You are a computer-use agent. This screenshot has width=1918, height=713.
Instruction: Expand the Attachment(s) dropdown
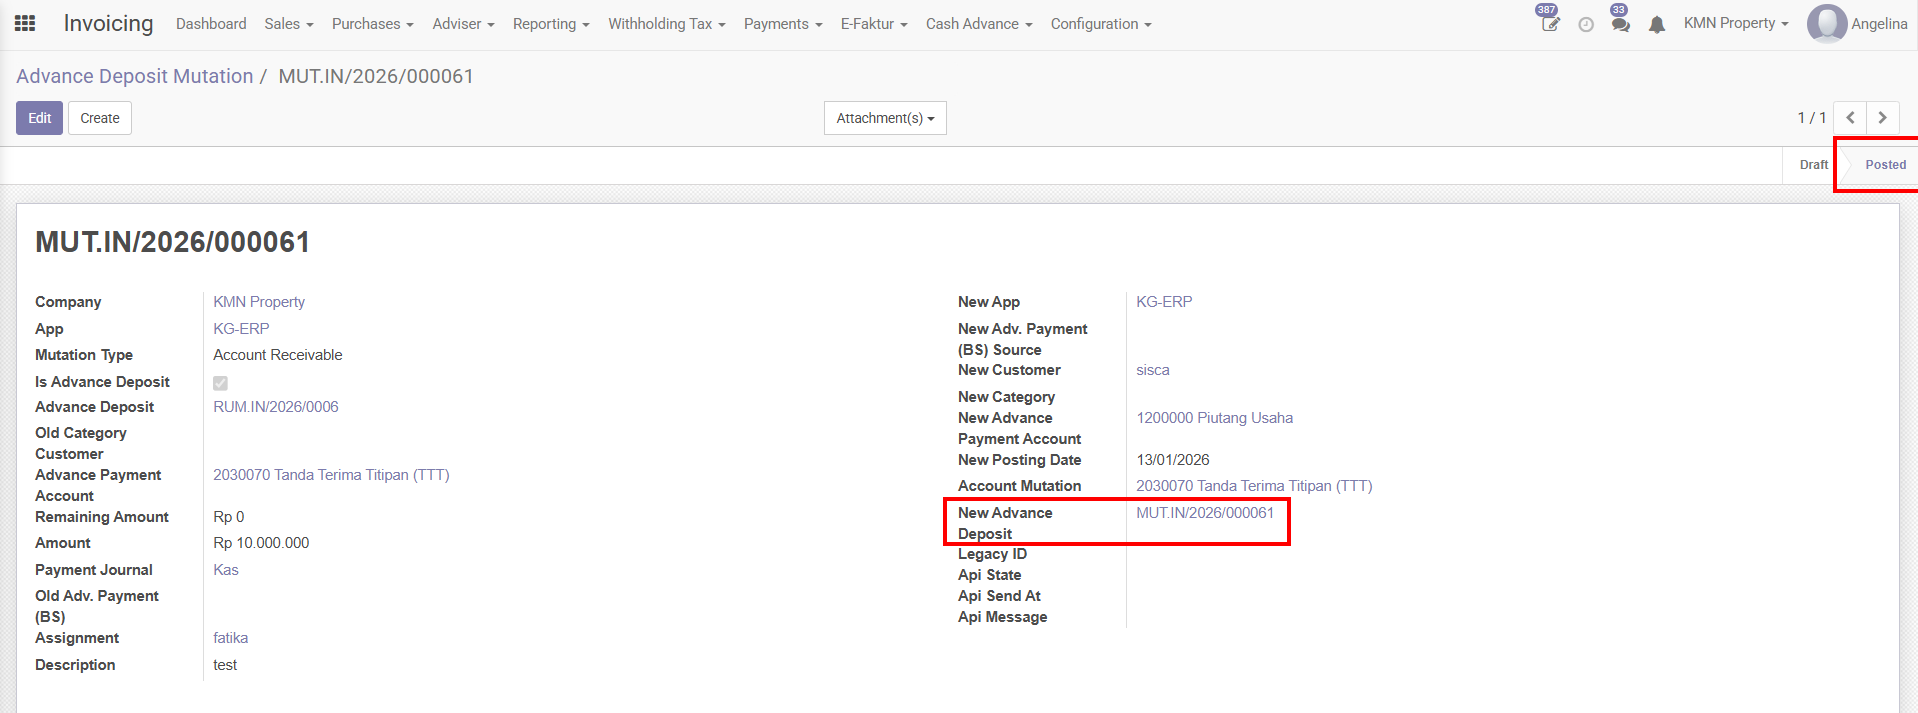point(885,118)
